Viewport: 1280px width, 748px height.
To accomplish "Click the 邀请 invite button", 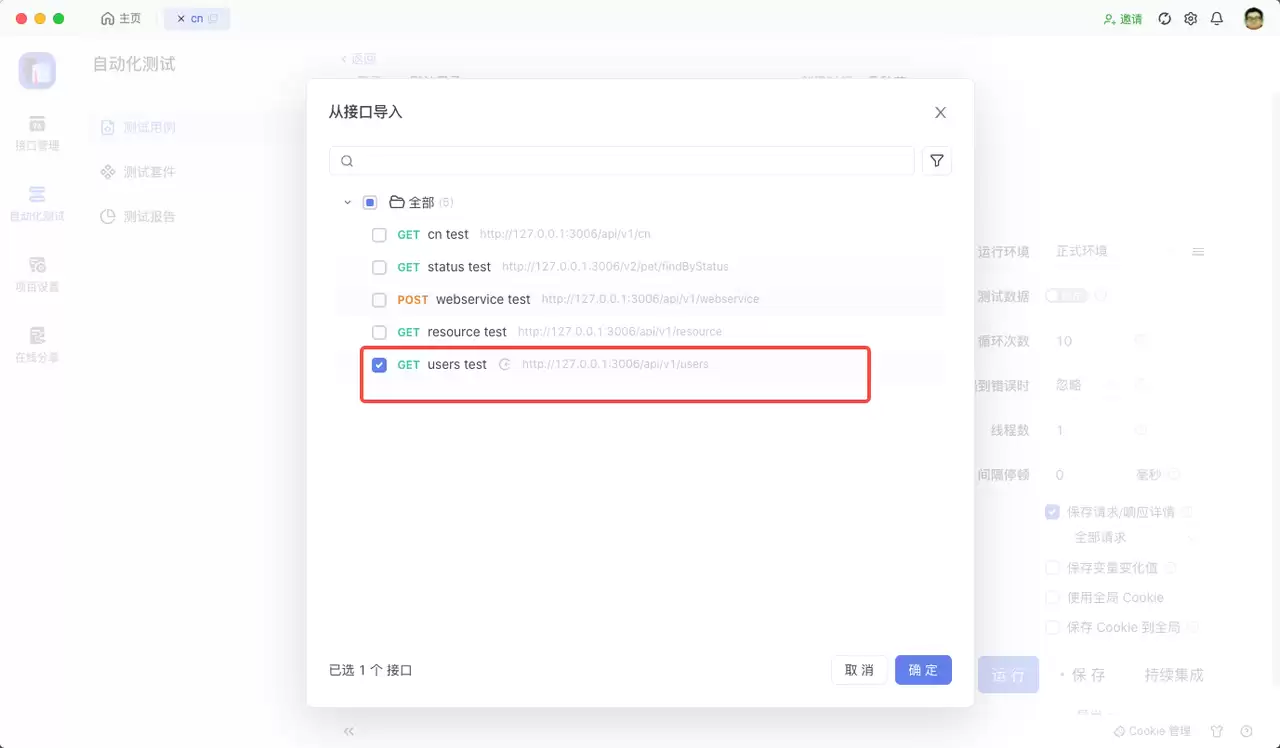I will coord(1123,19).
